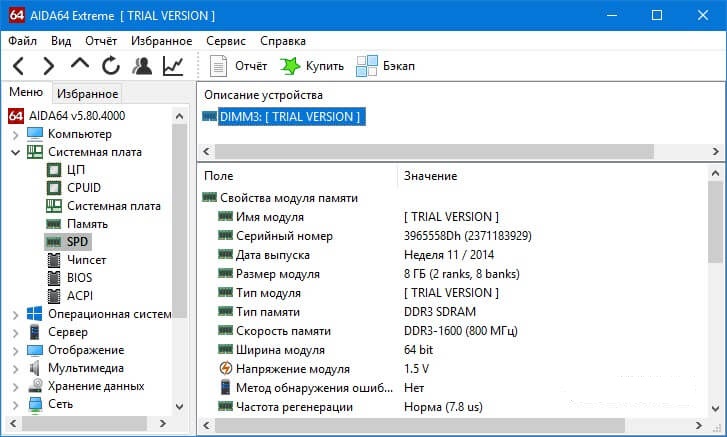
Task: Select the Свойства модуля памяти group header
Action: pos(289,198)
